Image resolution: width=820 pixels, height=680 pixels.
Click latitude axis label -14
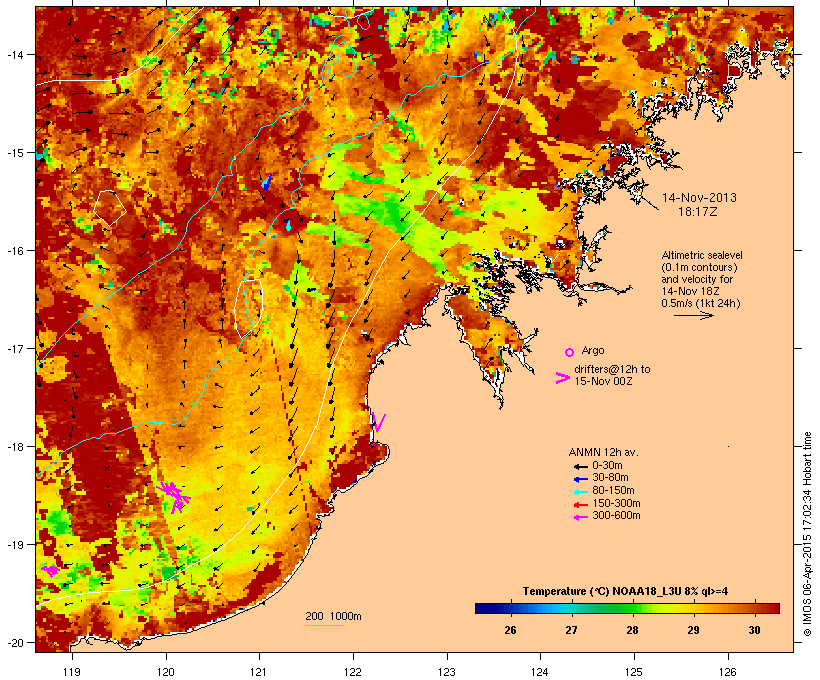[x=15, y=55]
